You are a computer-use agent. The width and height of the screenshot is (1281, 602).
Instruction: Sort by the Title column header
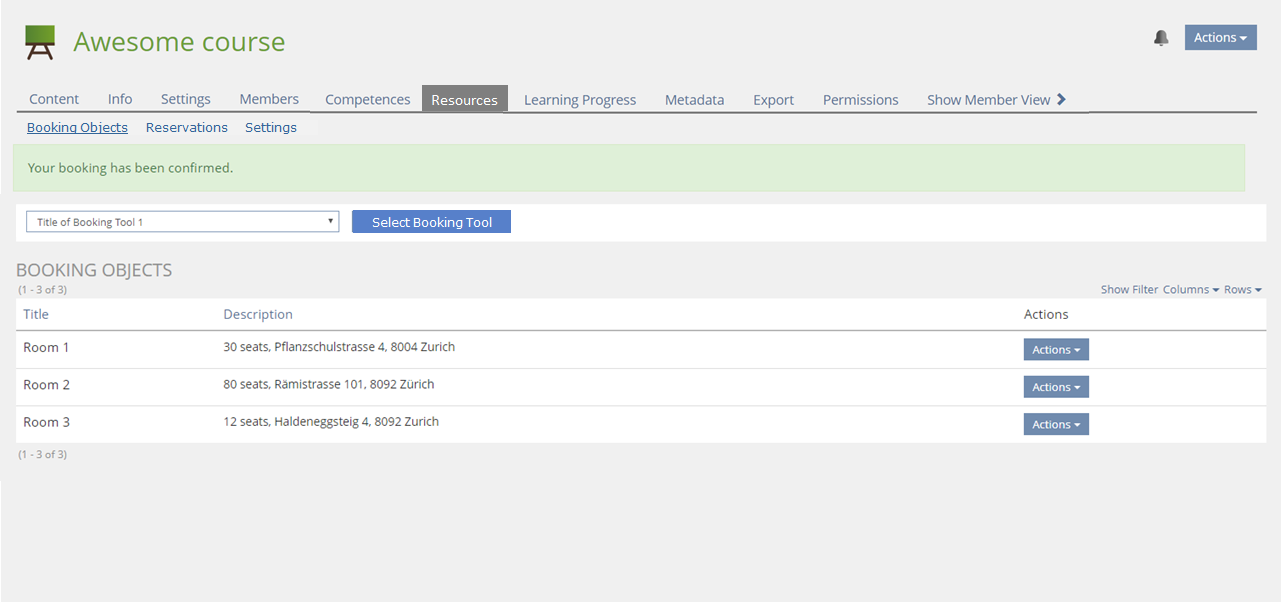click(36, 315)
